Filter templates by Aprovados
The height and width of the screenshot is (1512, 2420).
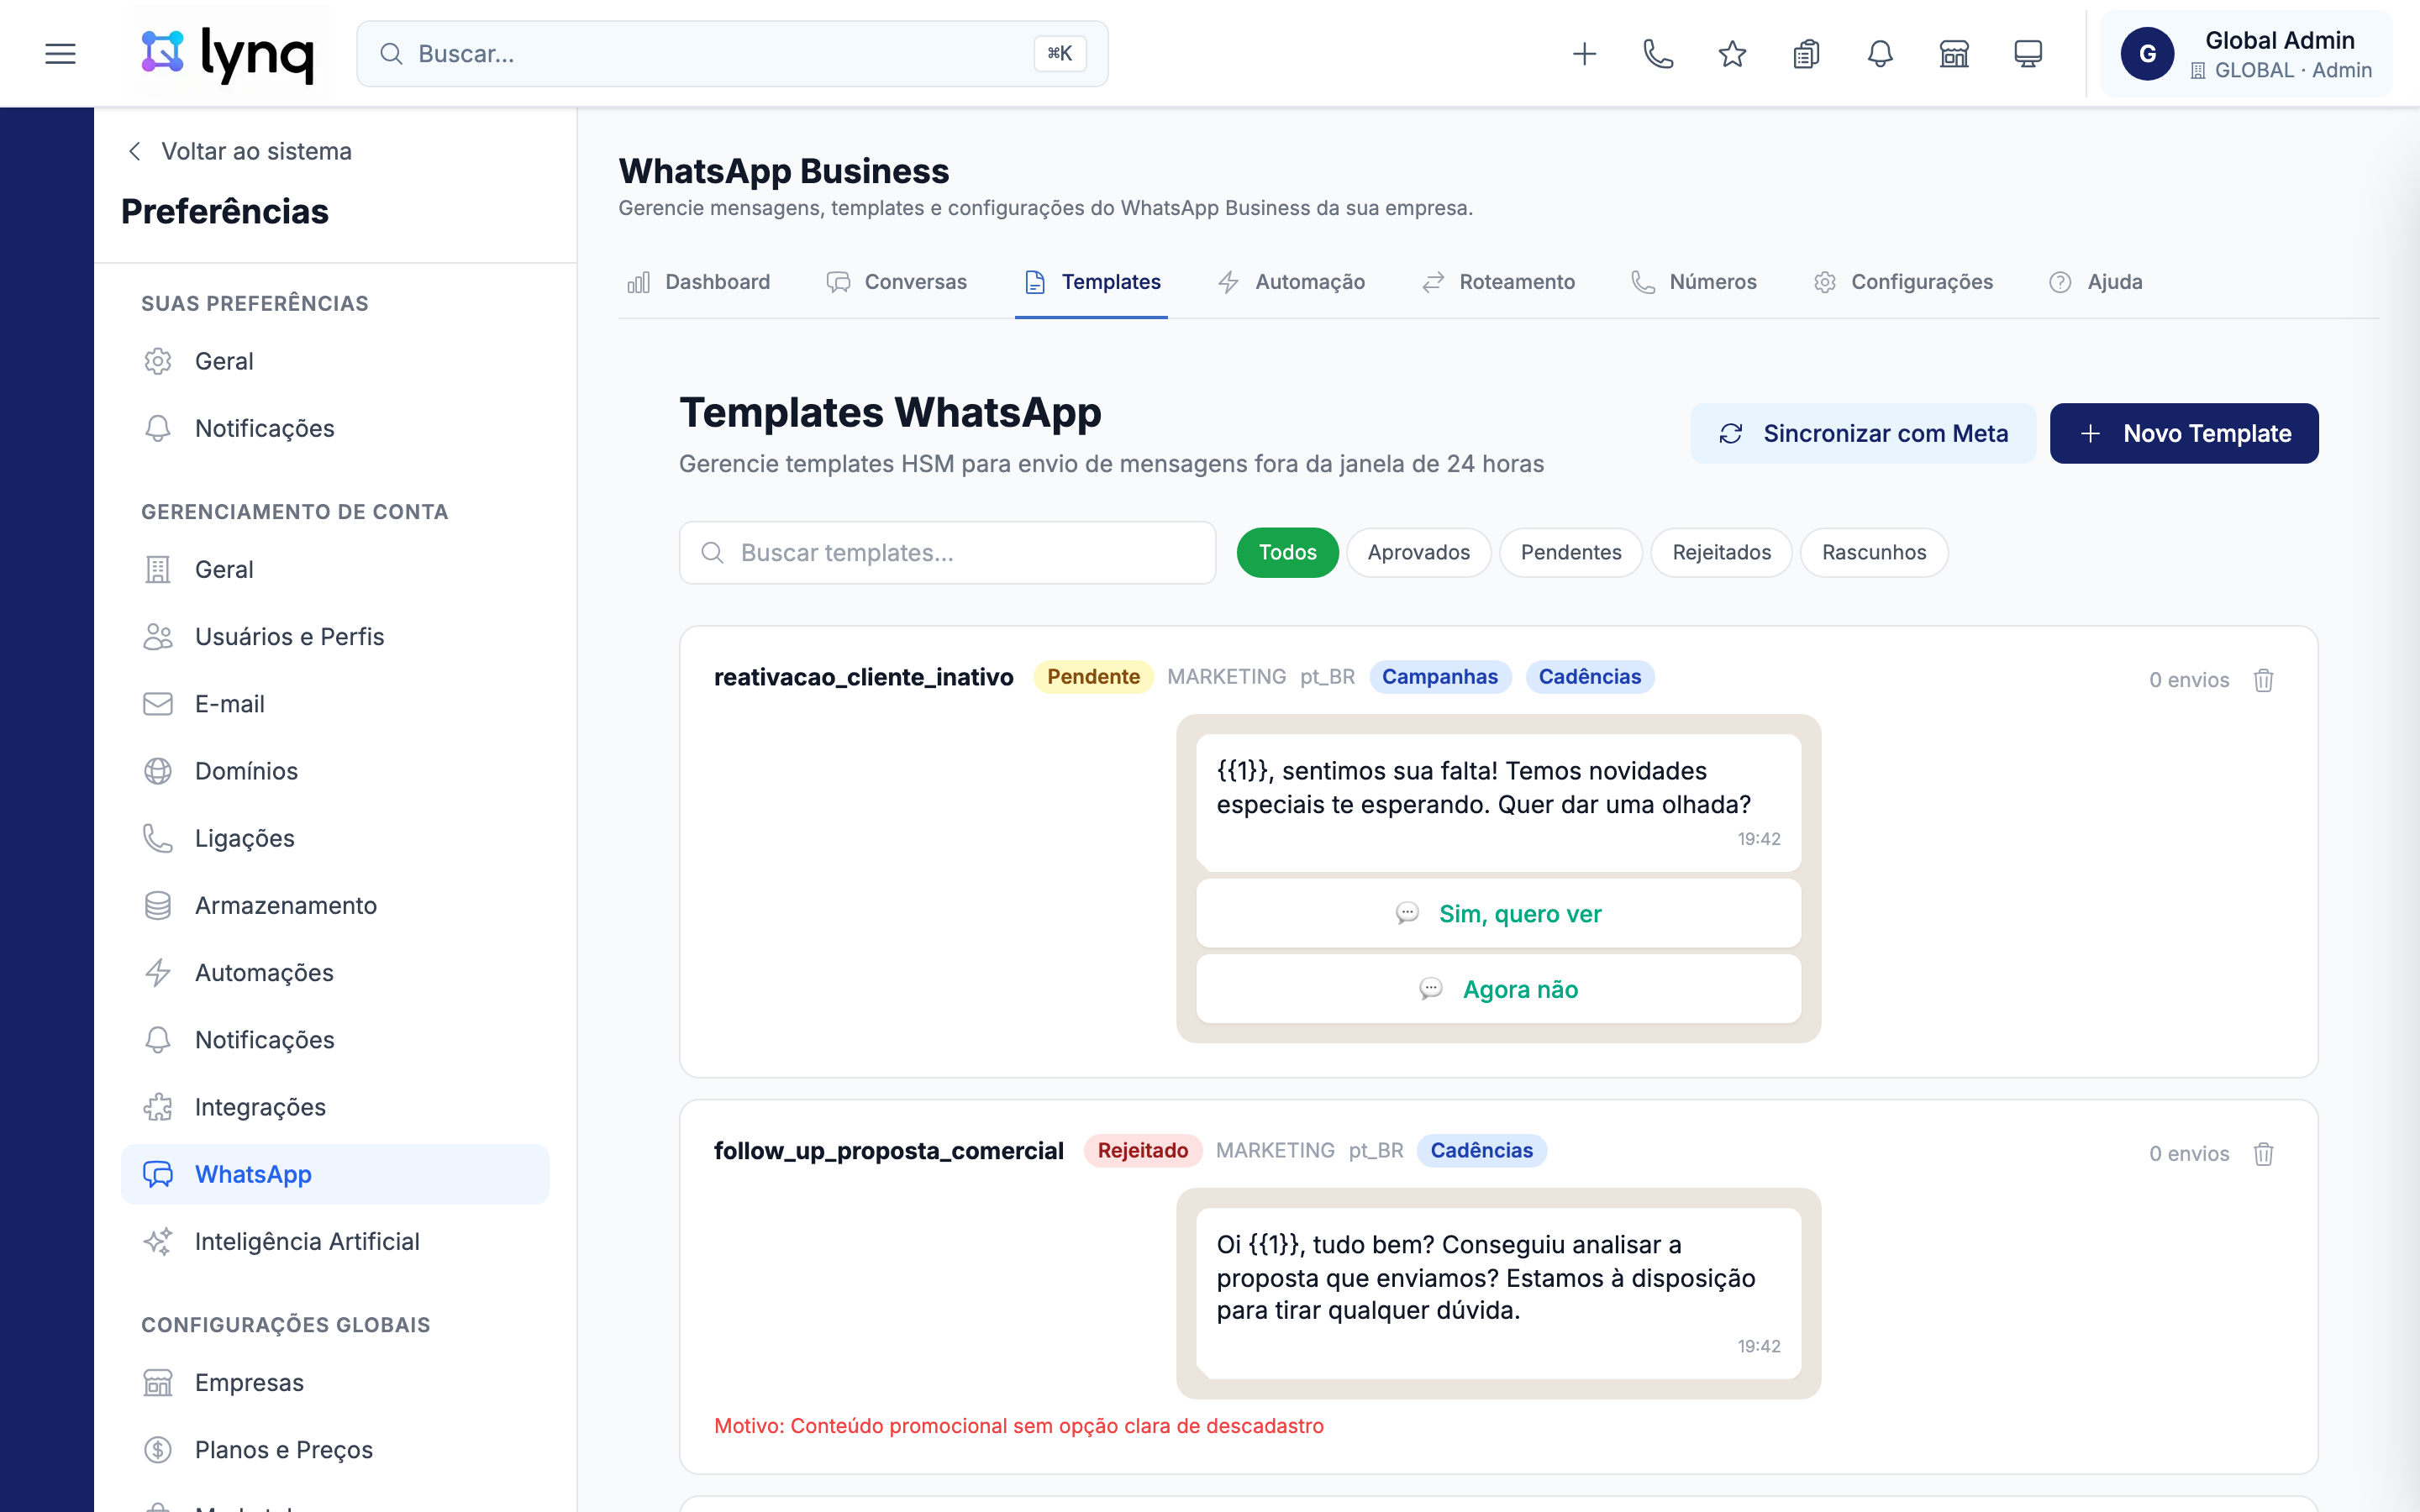pyautogui.click(x=1418, y=553)
